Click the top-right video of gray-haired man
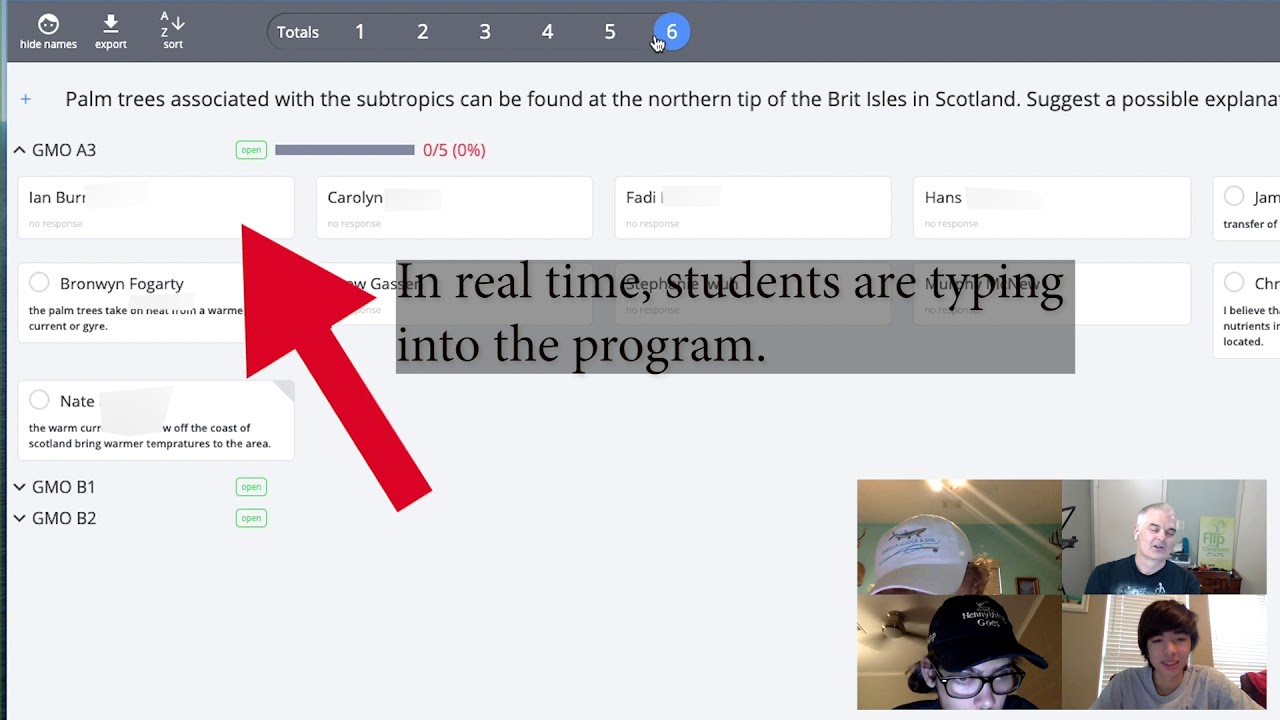The width and height of the screenshot is (1280, 720). click(1164, 537)
